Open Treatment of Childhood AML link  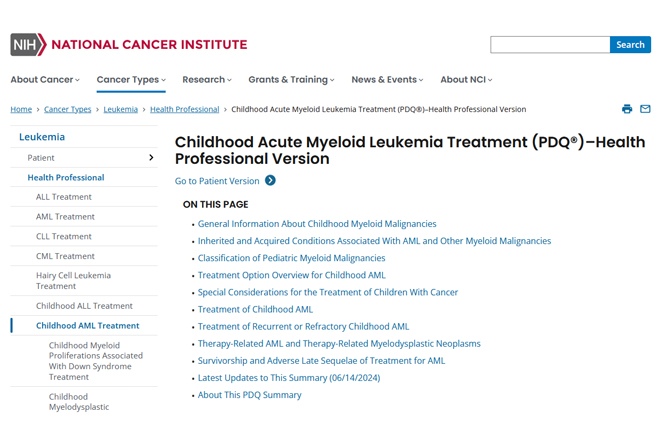tap(255, 309)
